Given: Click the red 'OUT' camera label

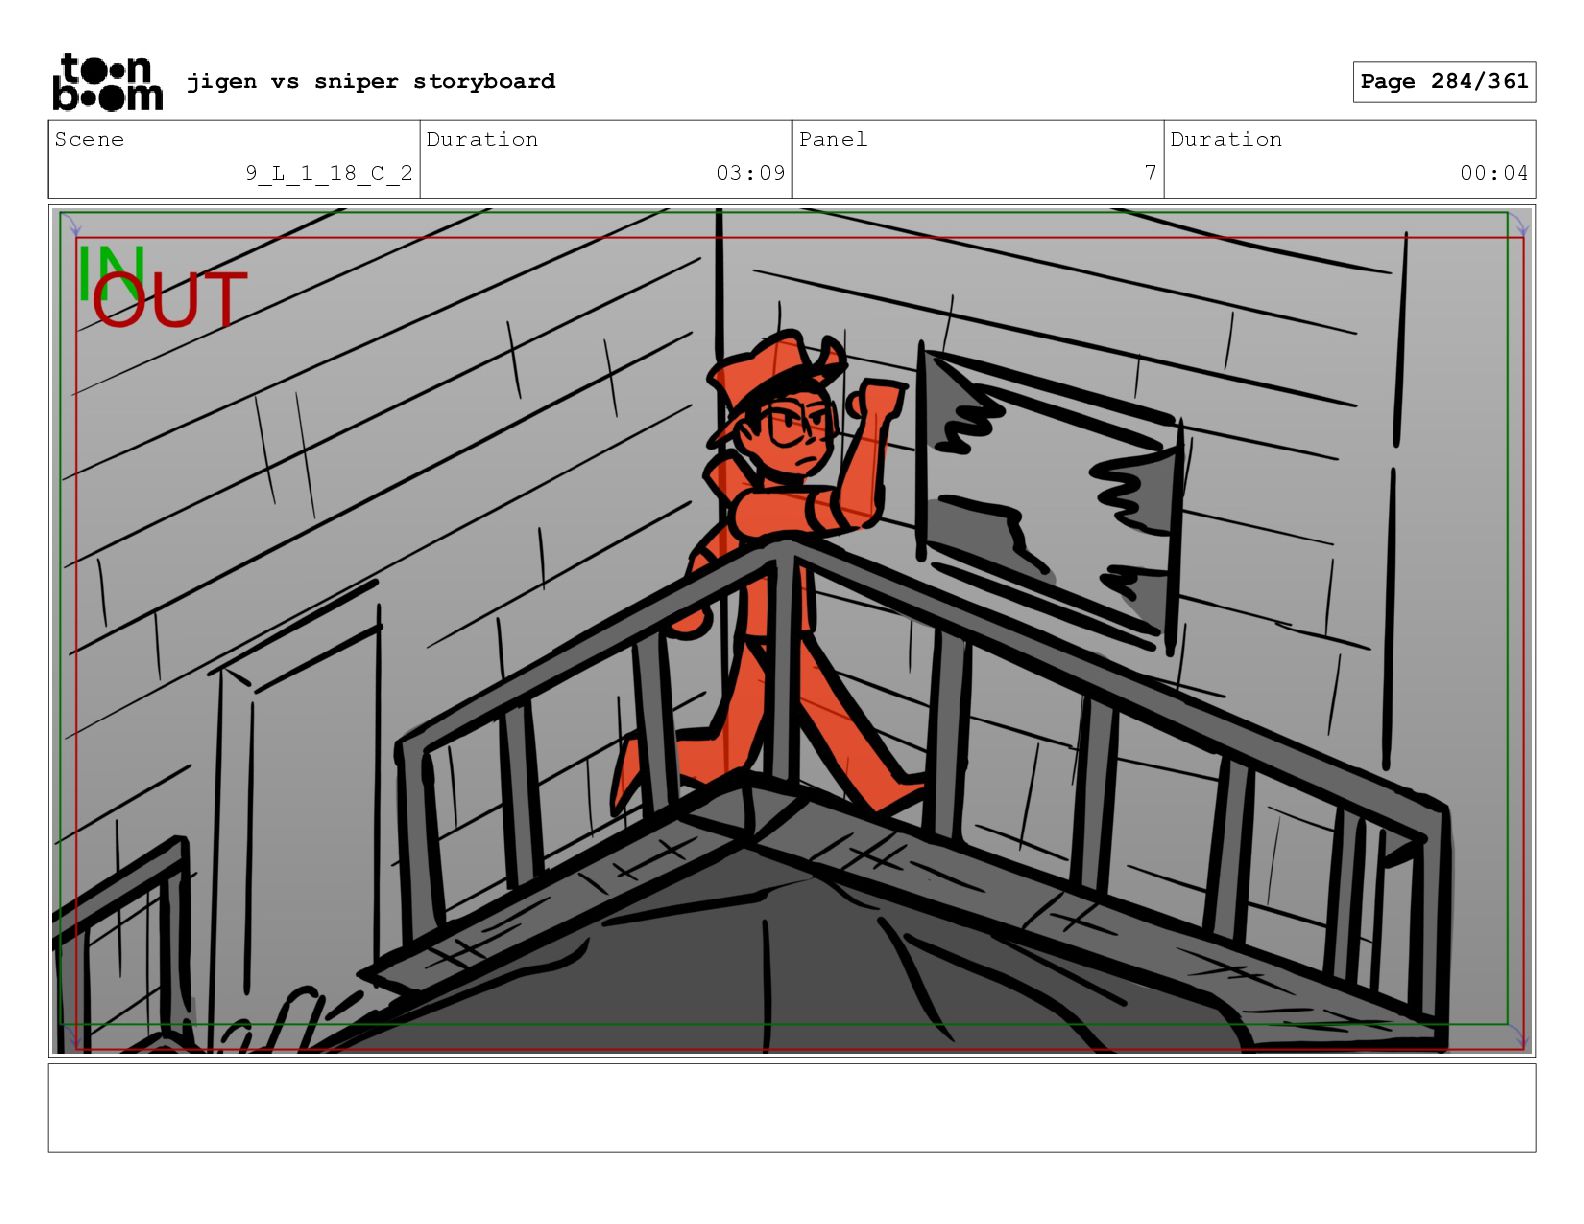Looking at the screenshot, I should (169, 299).
